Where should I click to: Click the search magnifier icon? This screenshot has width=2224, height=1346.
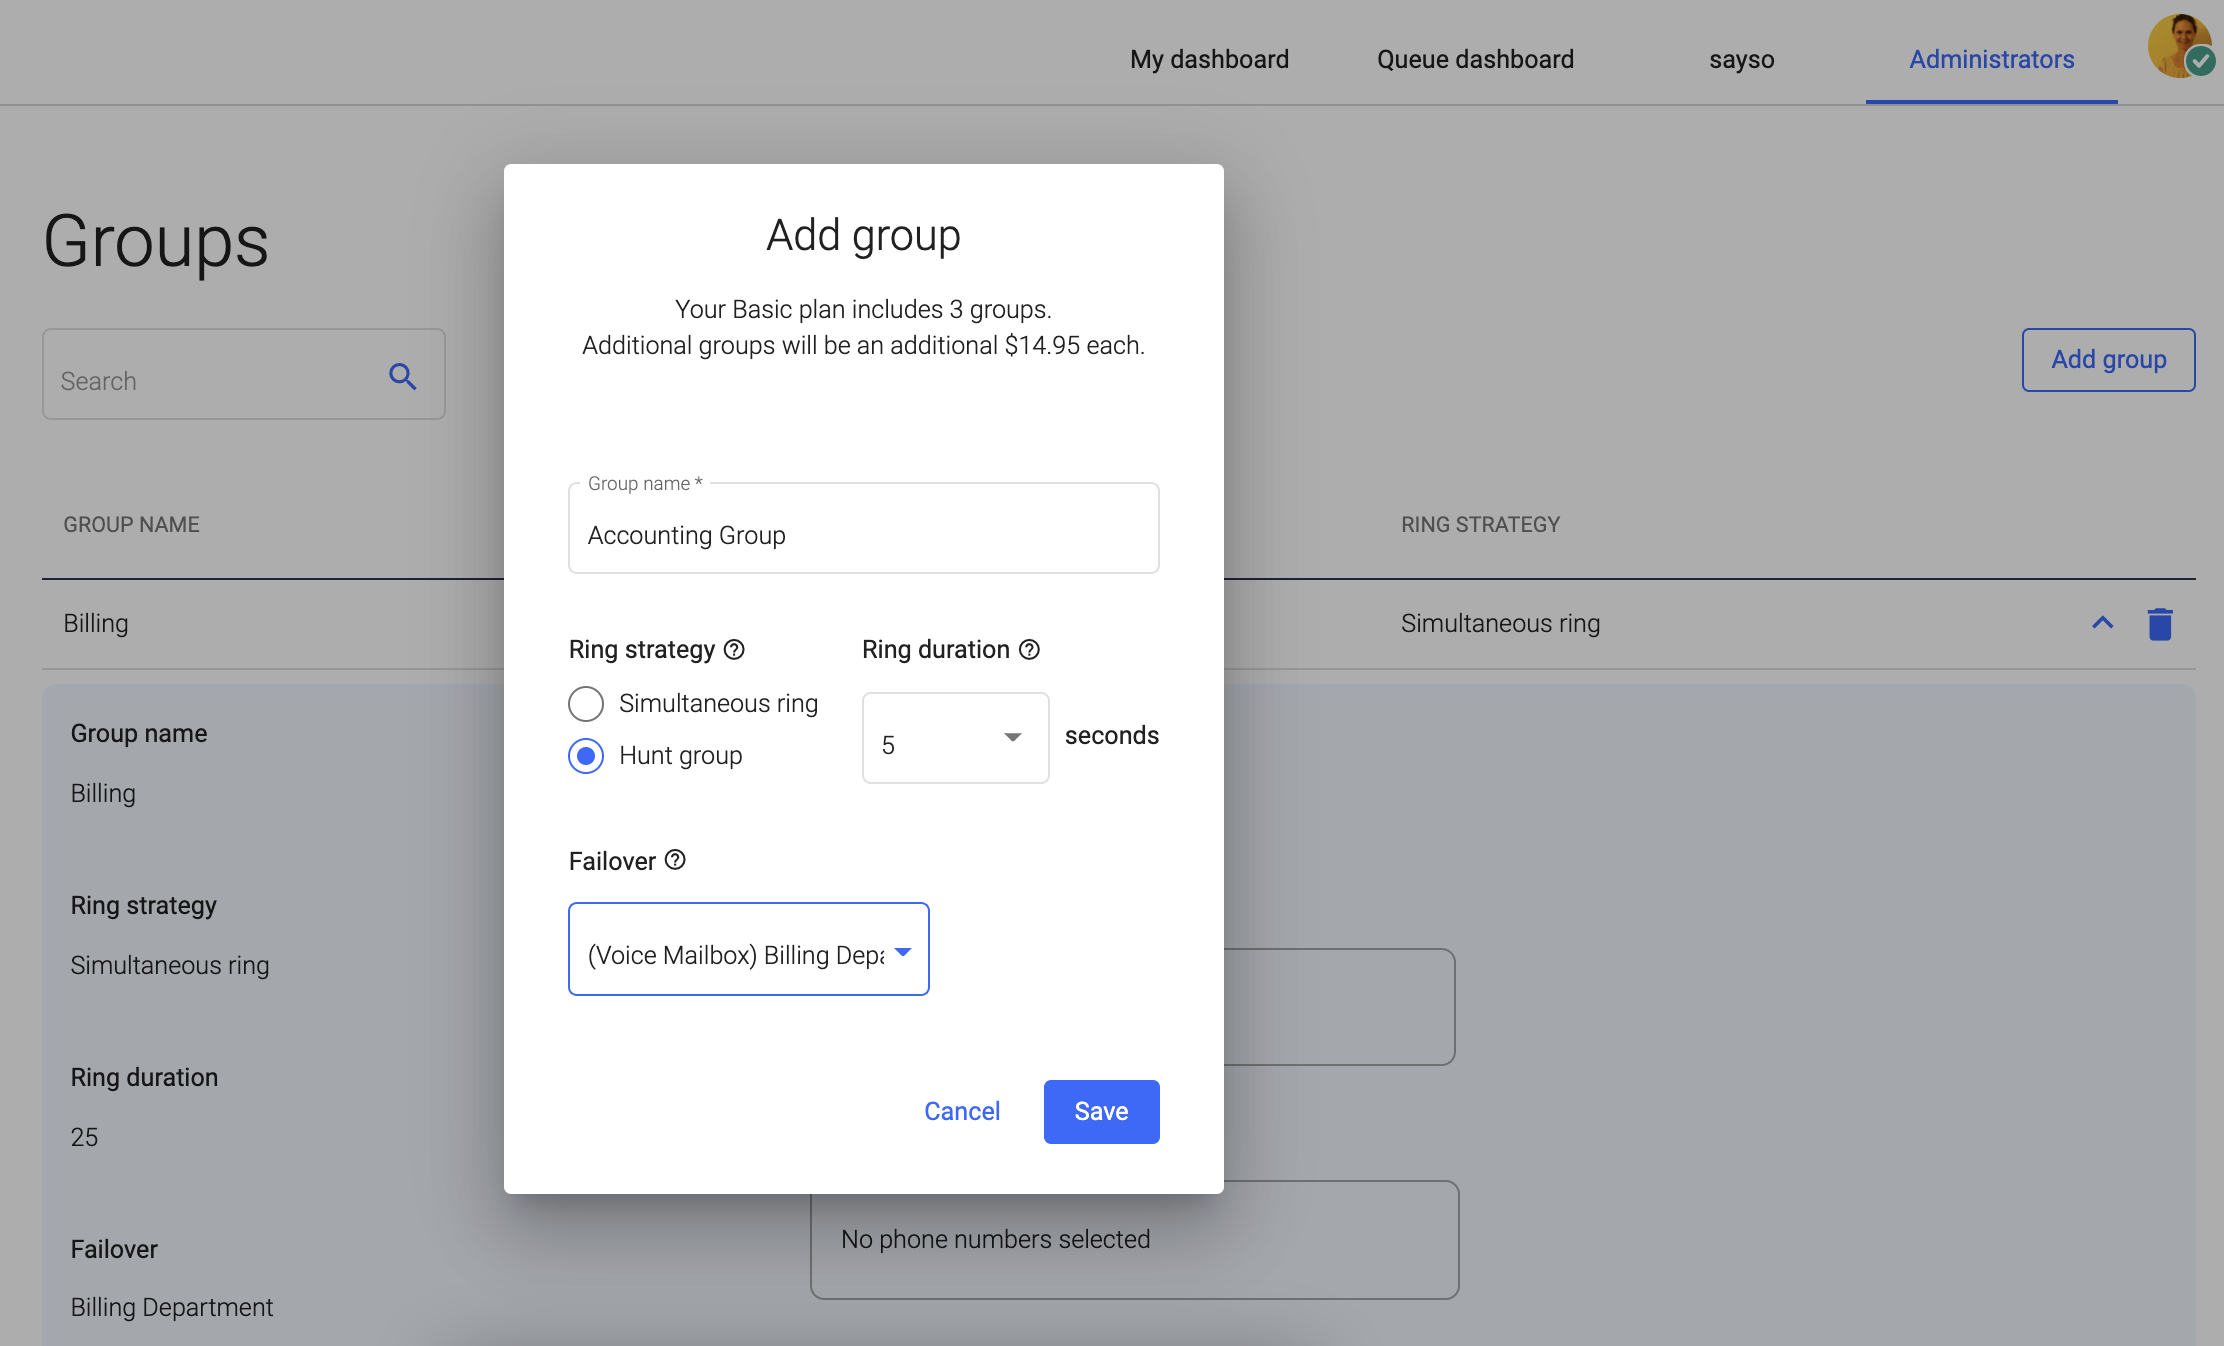(403, 376)
